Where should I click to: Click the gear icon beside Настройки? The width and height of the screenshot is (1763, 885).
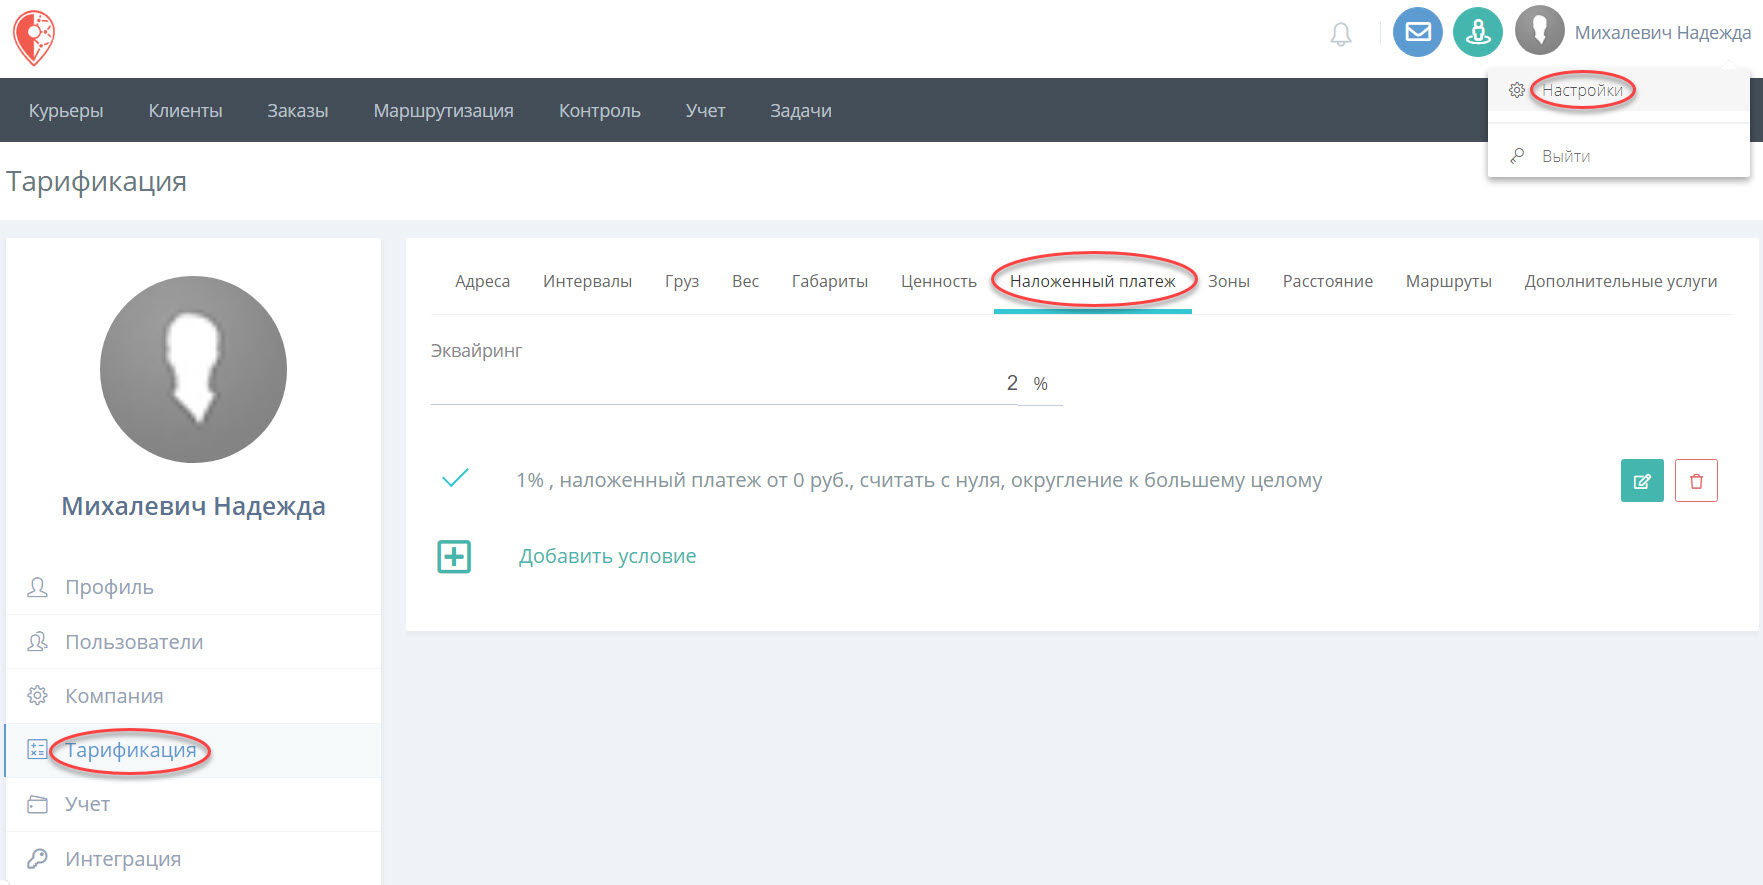coord(1517,90)
